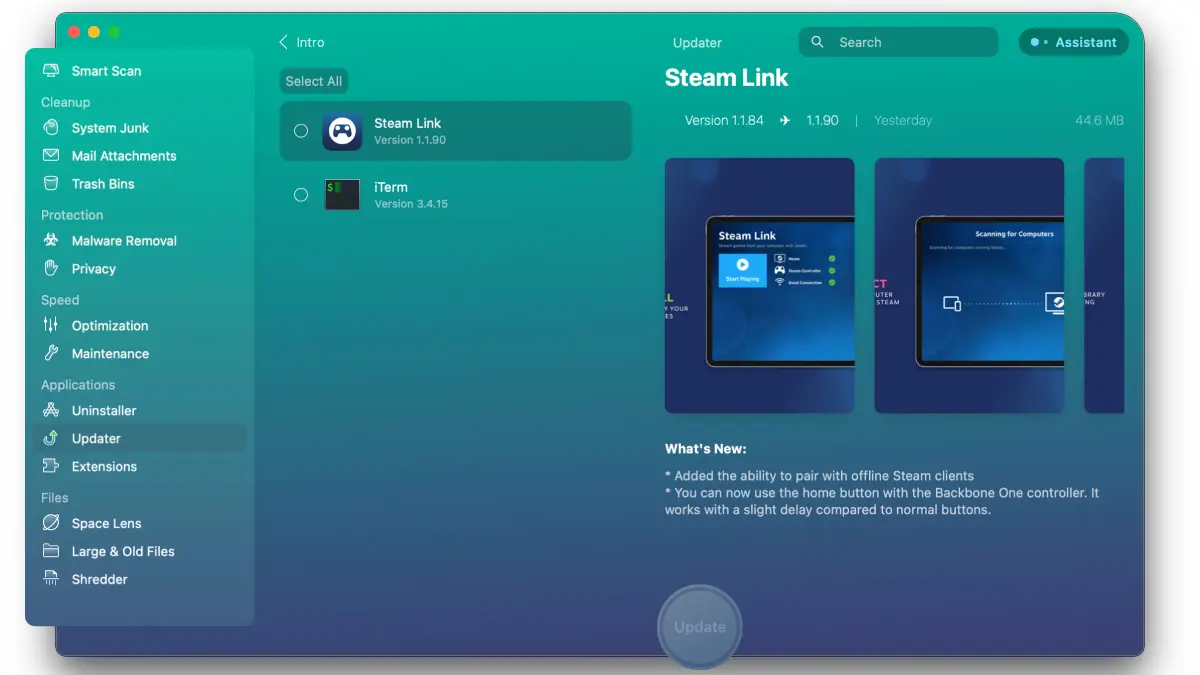Select the Steam Link radio checkbox

coord(301,131)
